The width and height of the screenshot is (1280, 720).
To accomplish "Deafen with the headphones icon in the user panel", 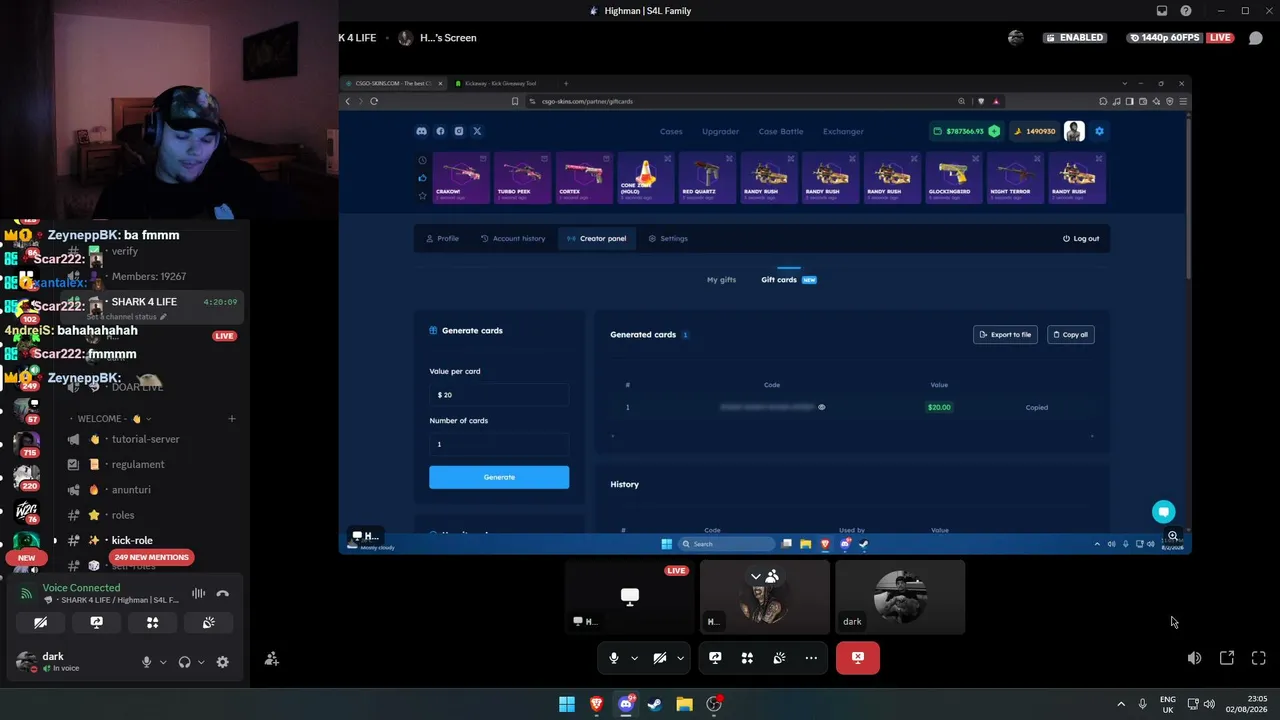I will [184, 662].
